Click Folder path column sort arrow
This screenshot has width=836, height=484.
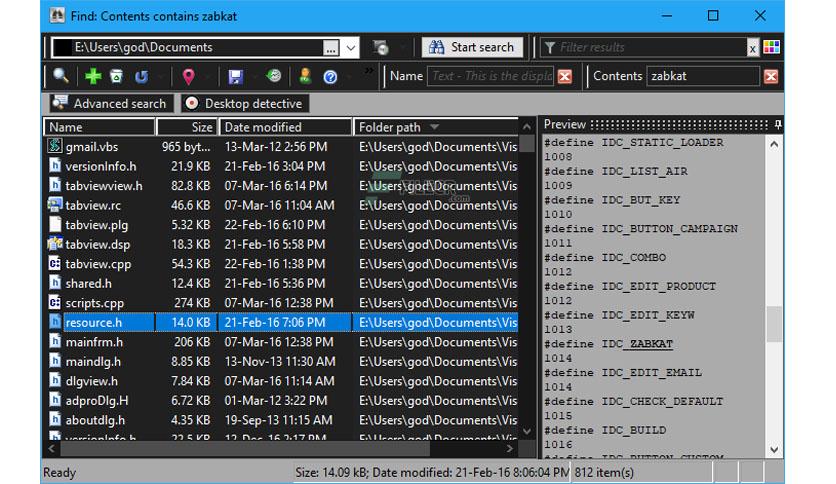click(x=434, y=127)
